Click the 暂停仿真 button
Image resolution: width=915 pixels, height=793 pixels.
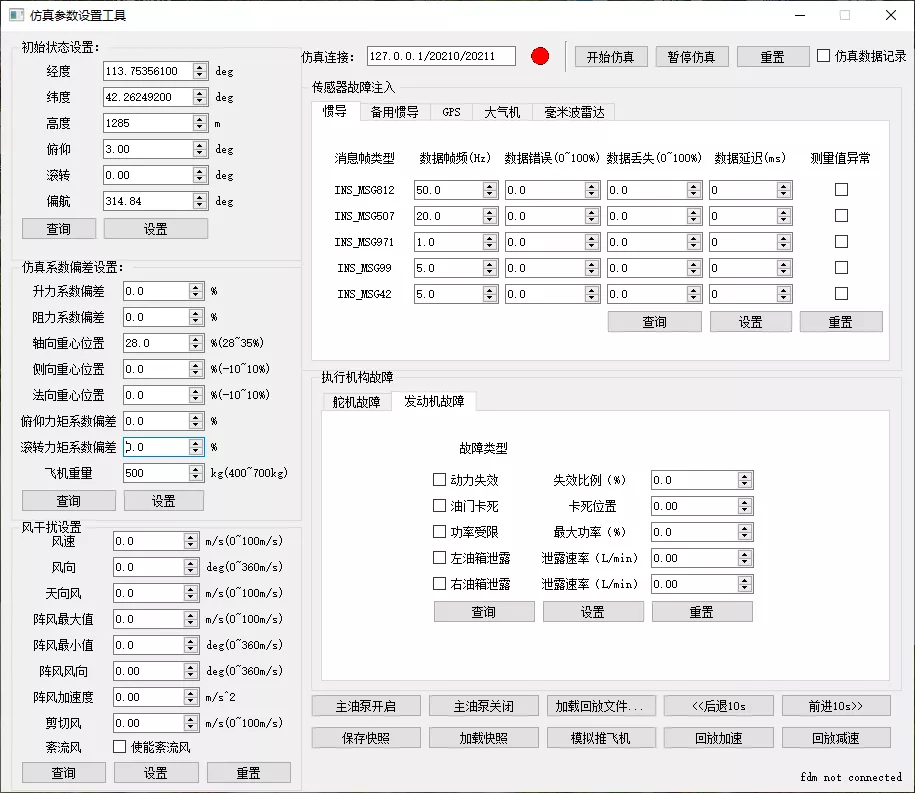pyautogui.click(x=692, y=57)
